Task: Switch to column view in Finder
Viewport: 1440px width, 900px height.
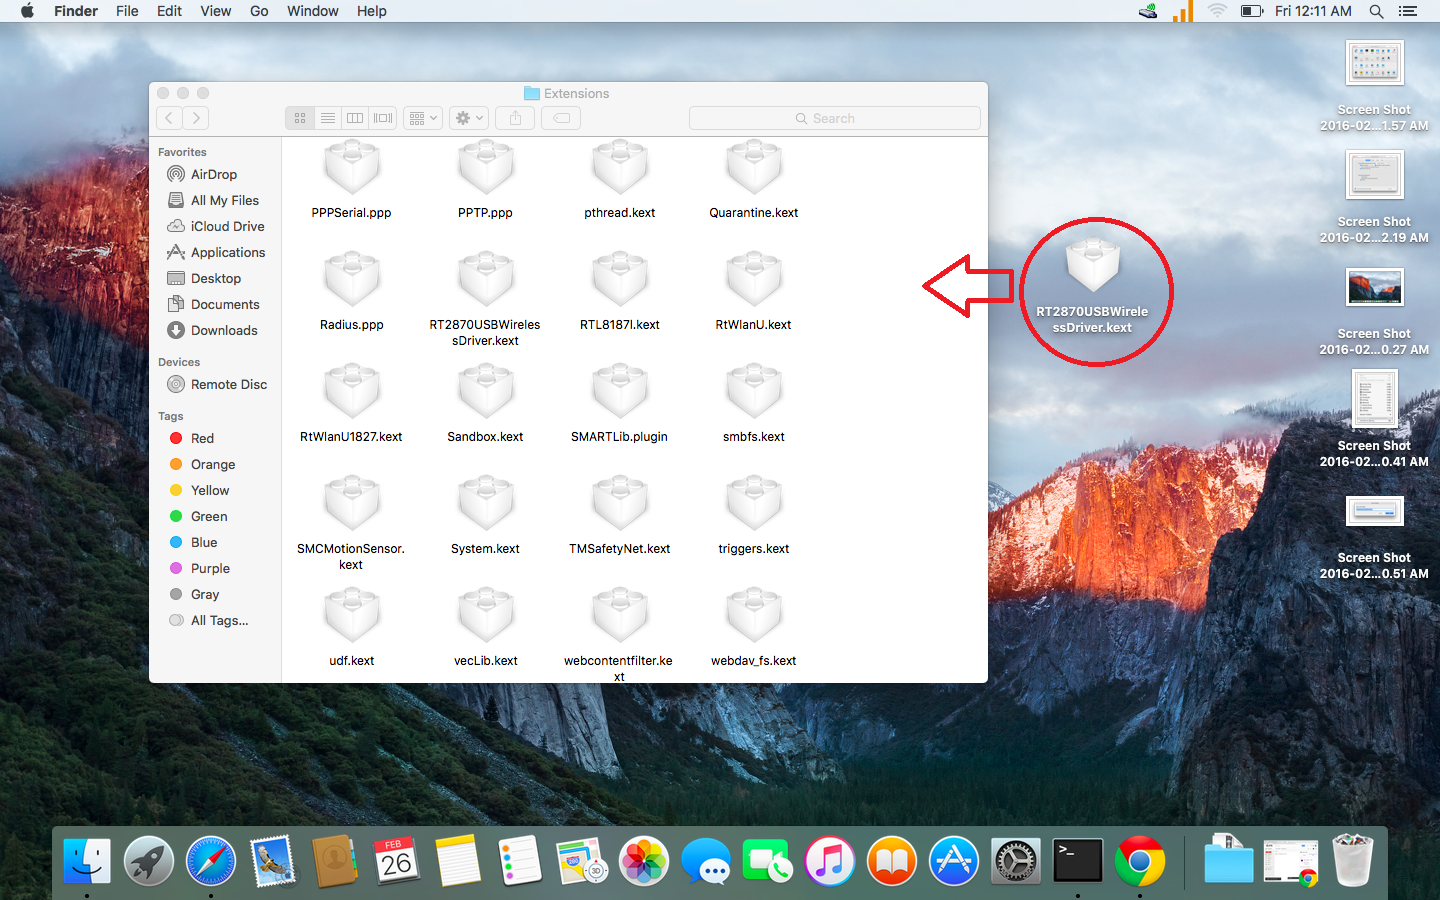Action: point(355,118)
